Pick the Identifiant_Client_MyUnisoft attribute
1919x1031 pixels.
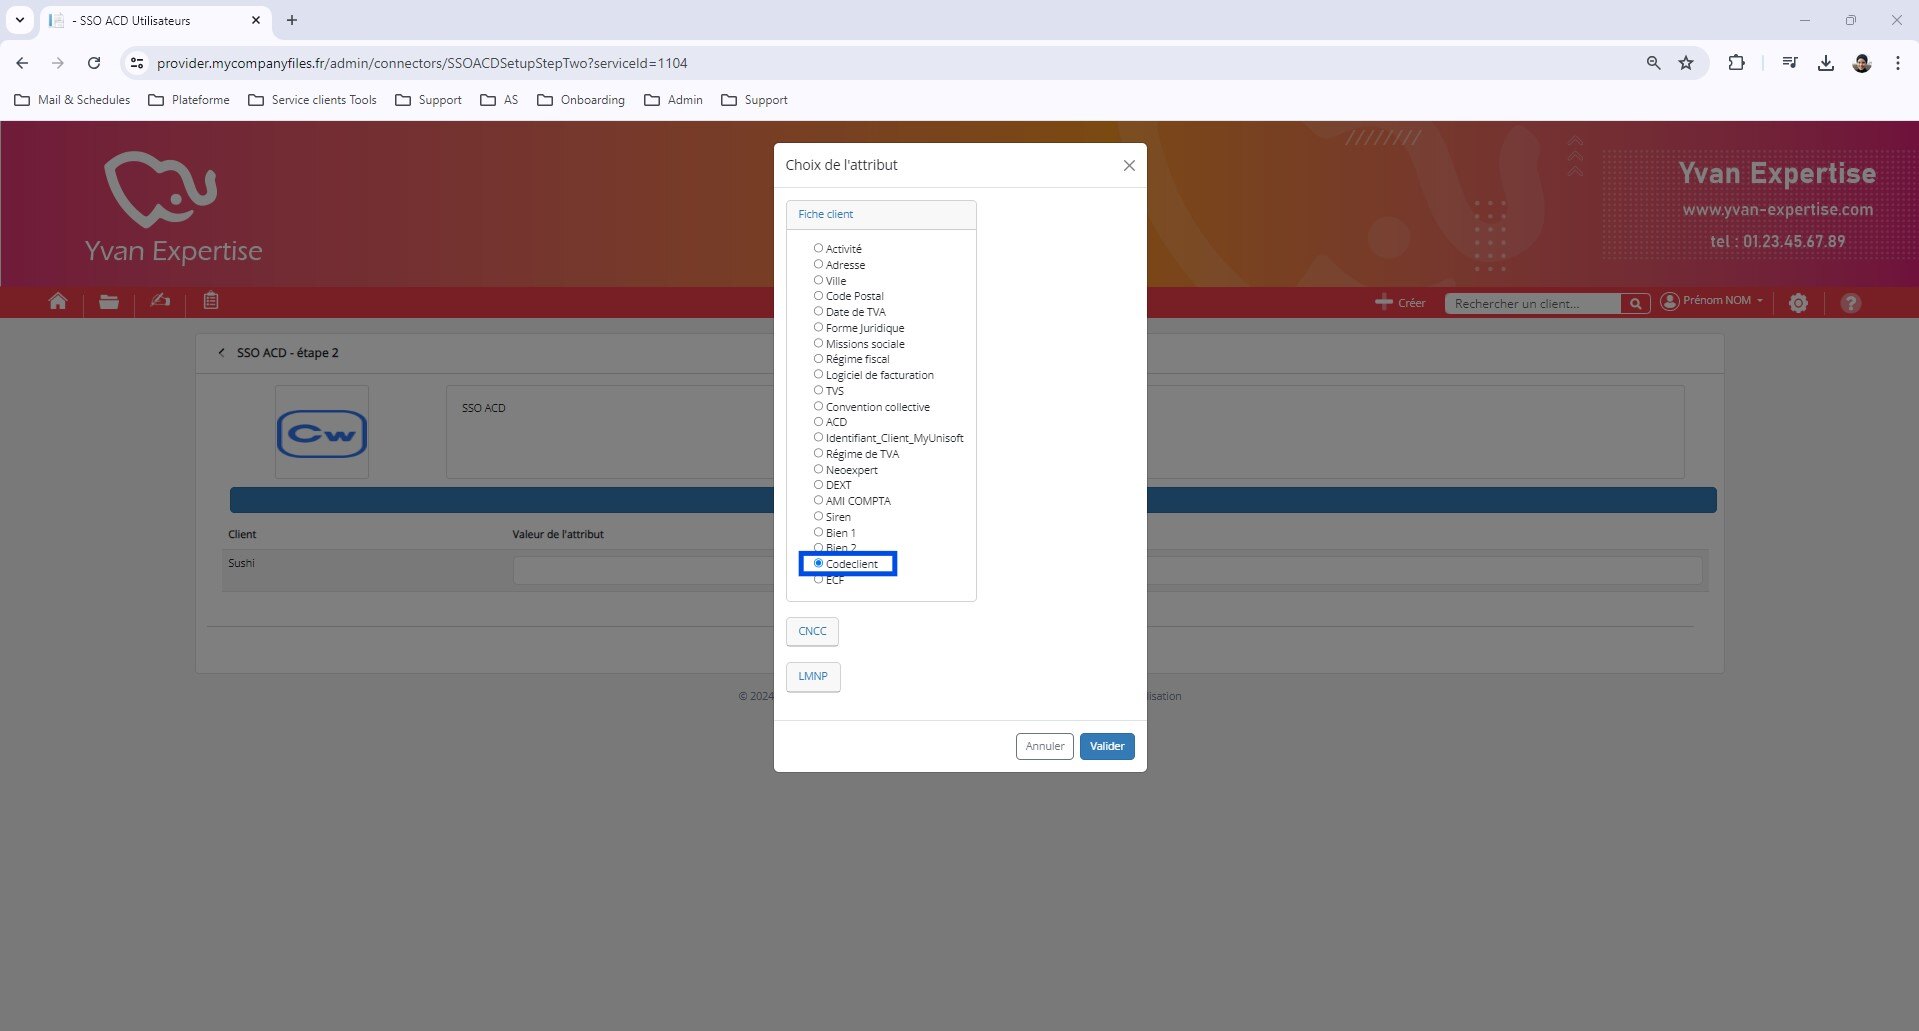pyautogui.click(x=818, y=438)
